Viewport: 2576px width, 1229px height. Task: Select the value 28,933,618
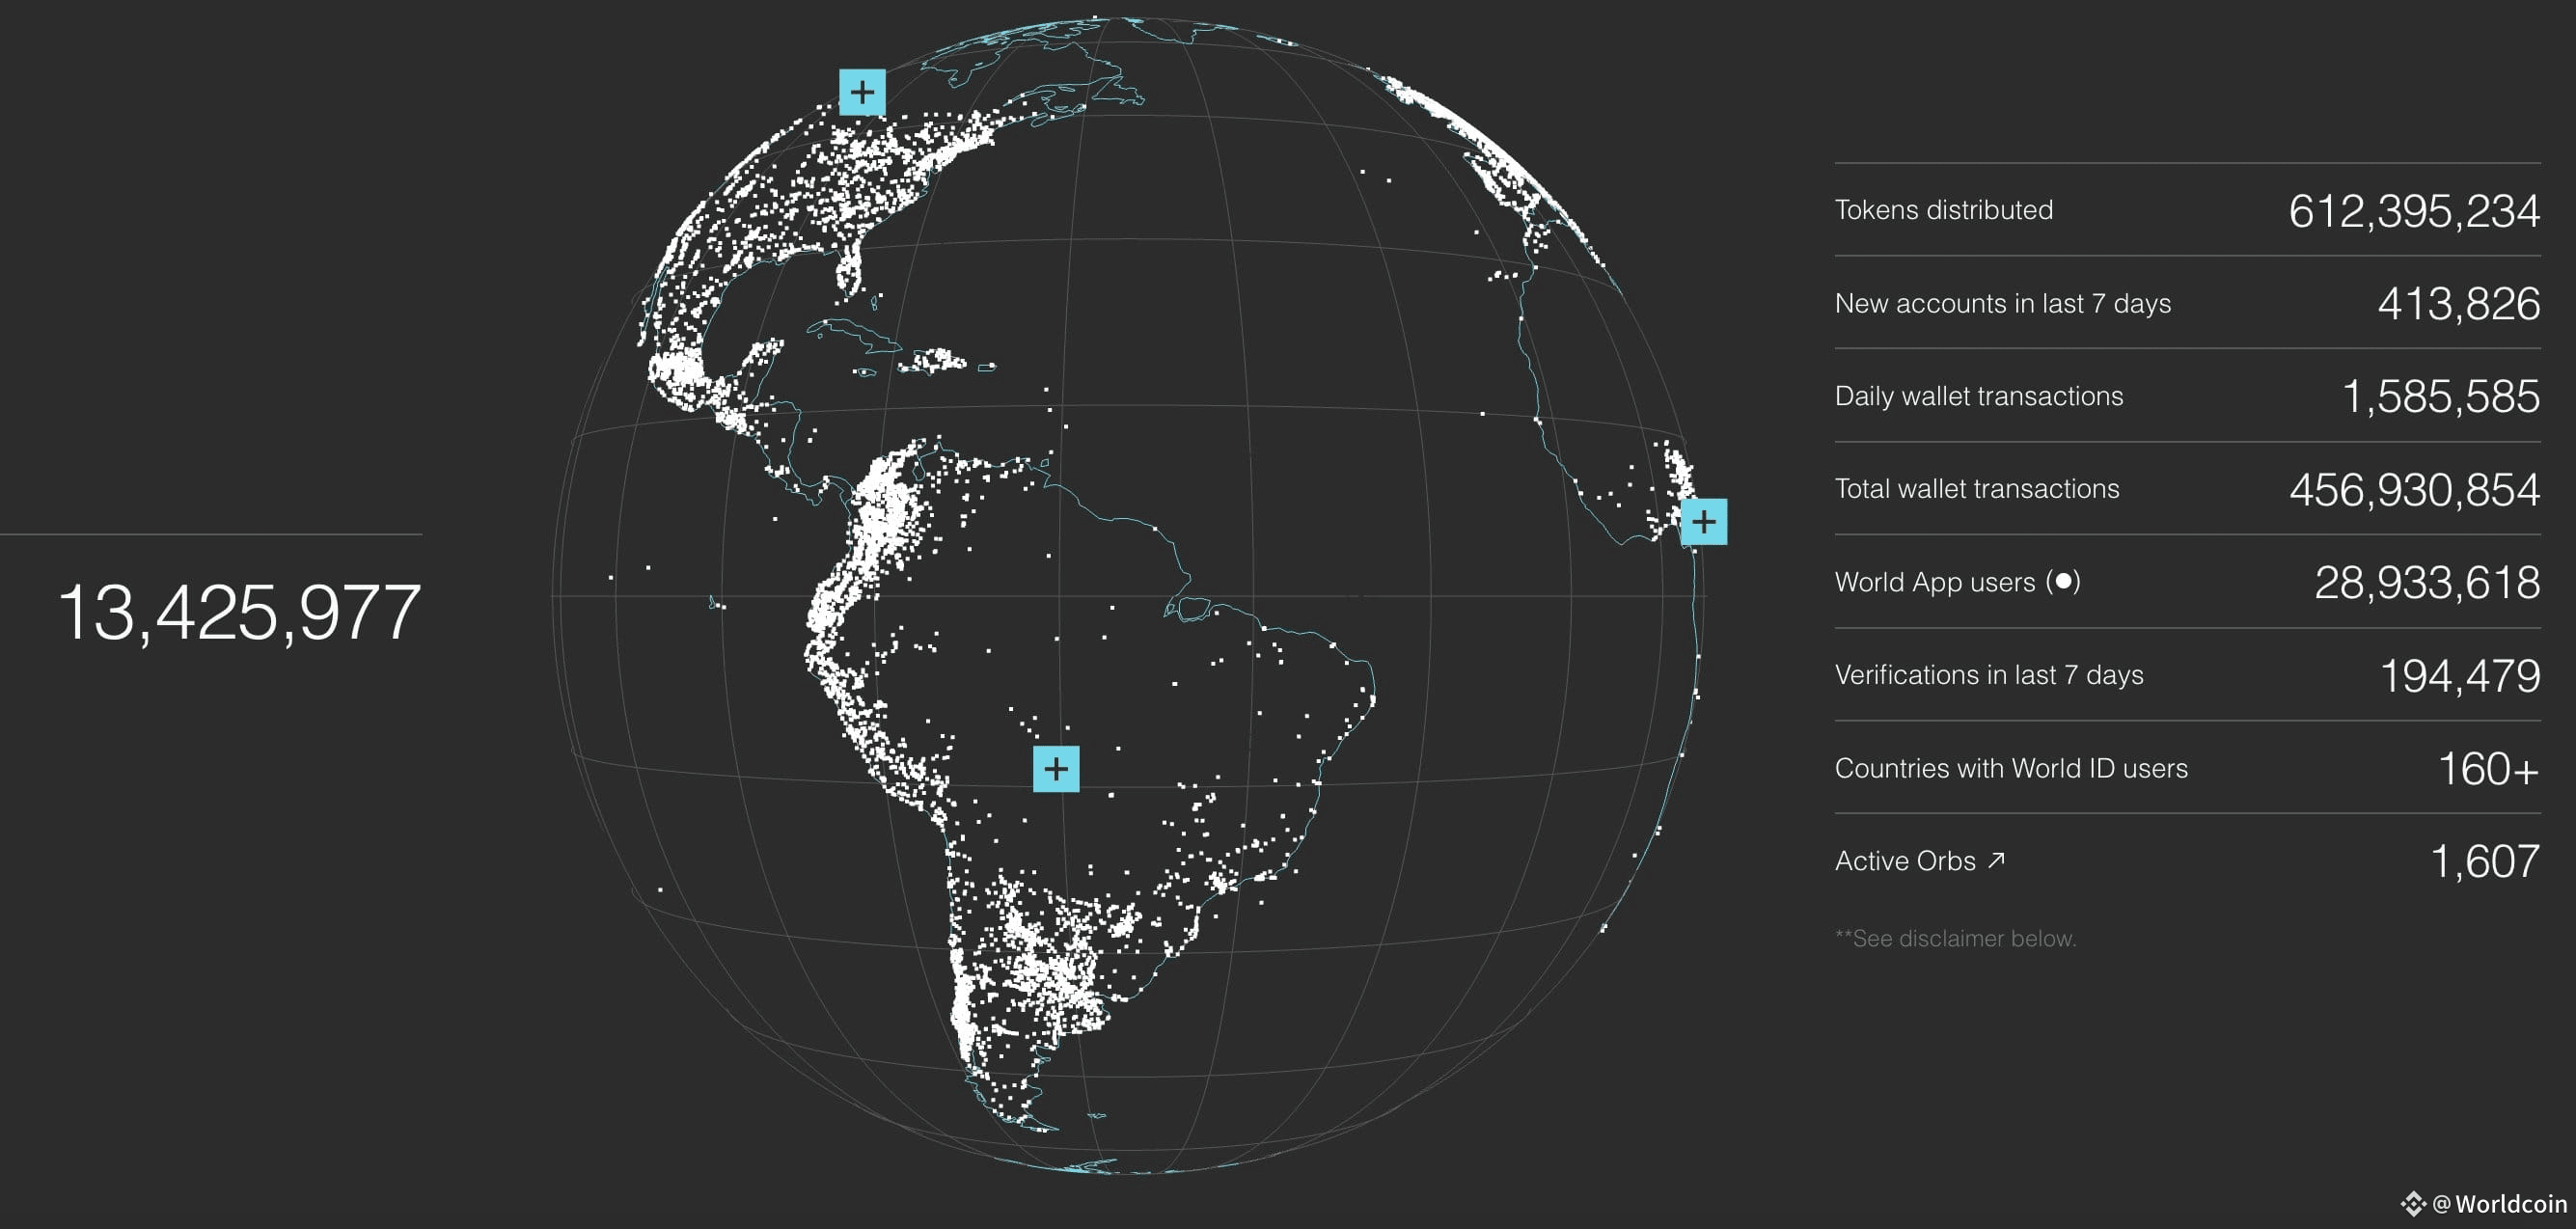2427,583
